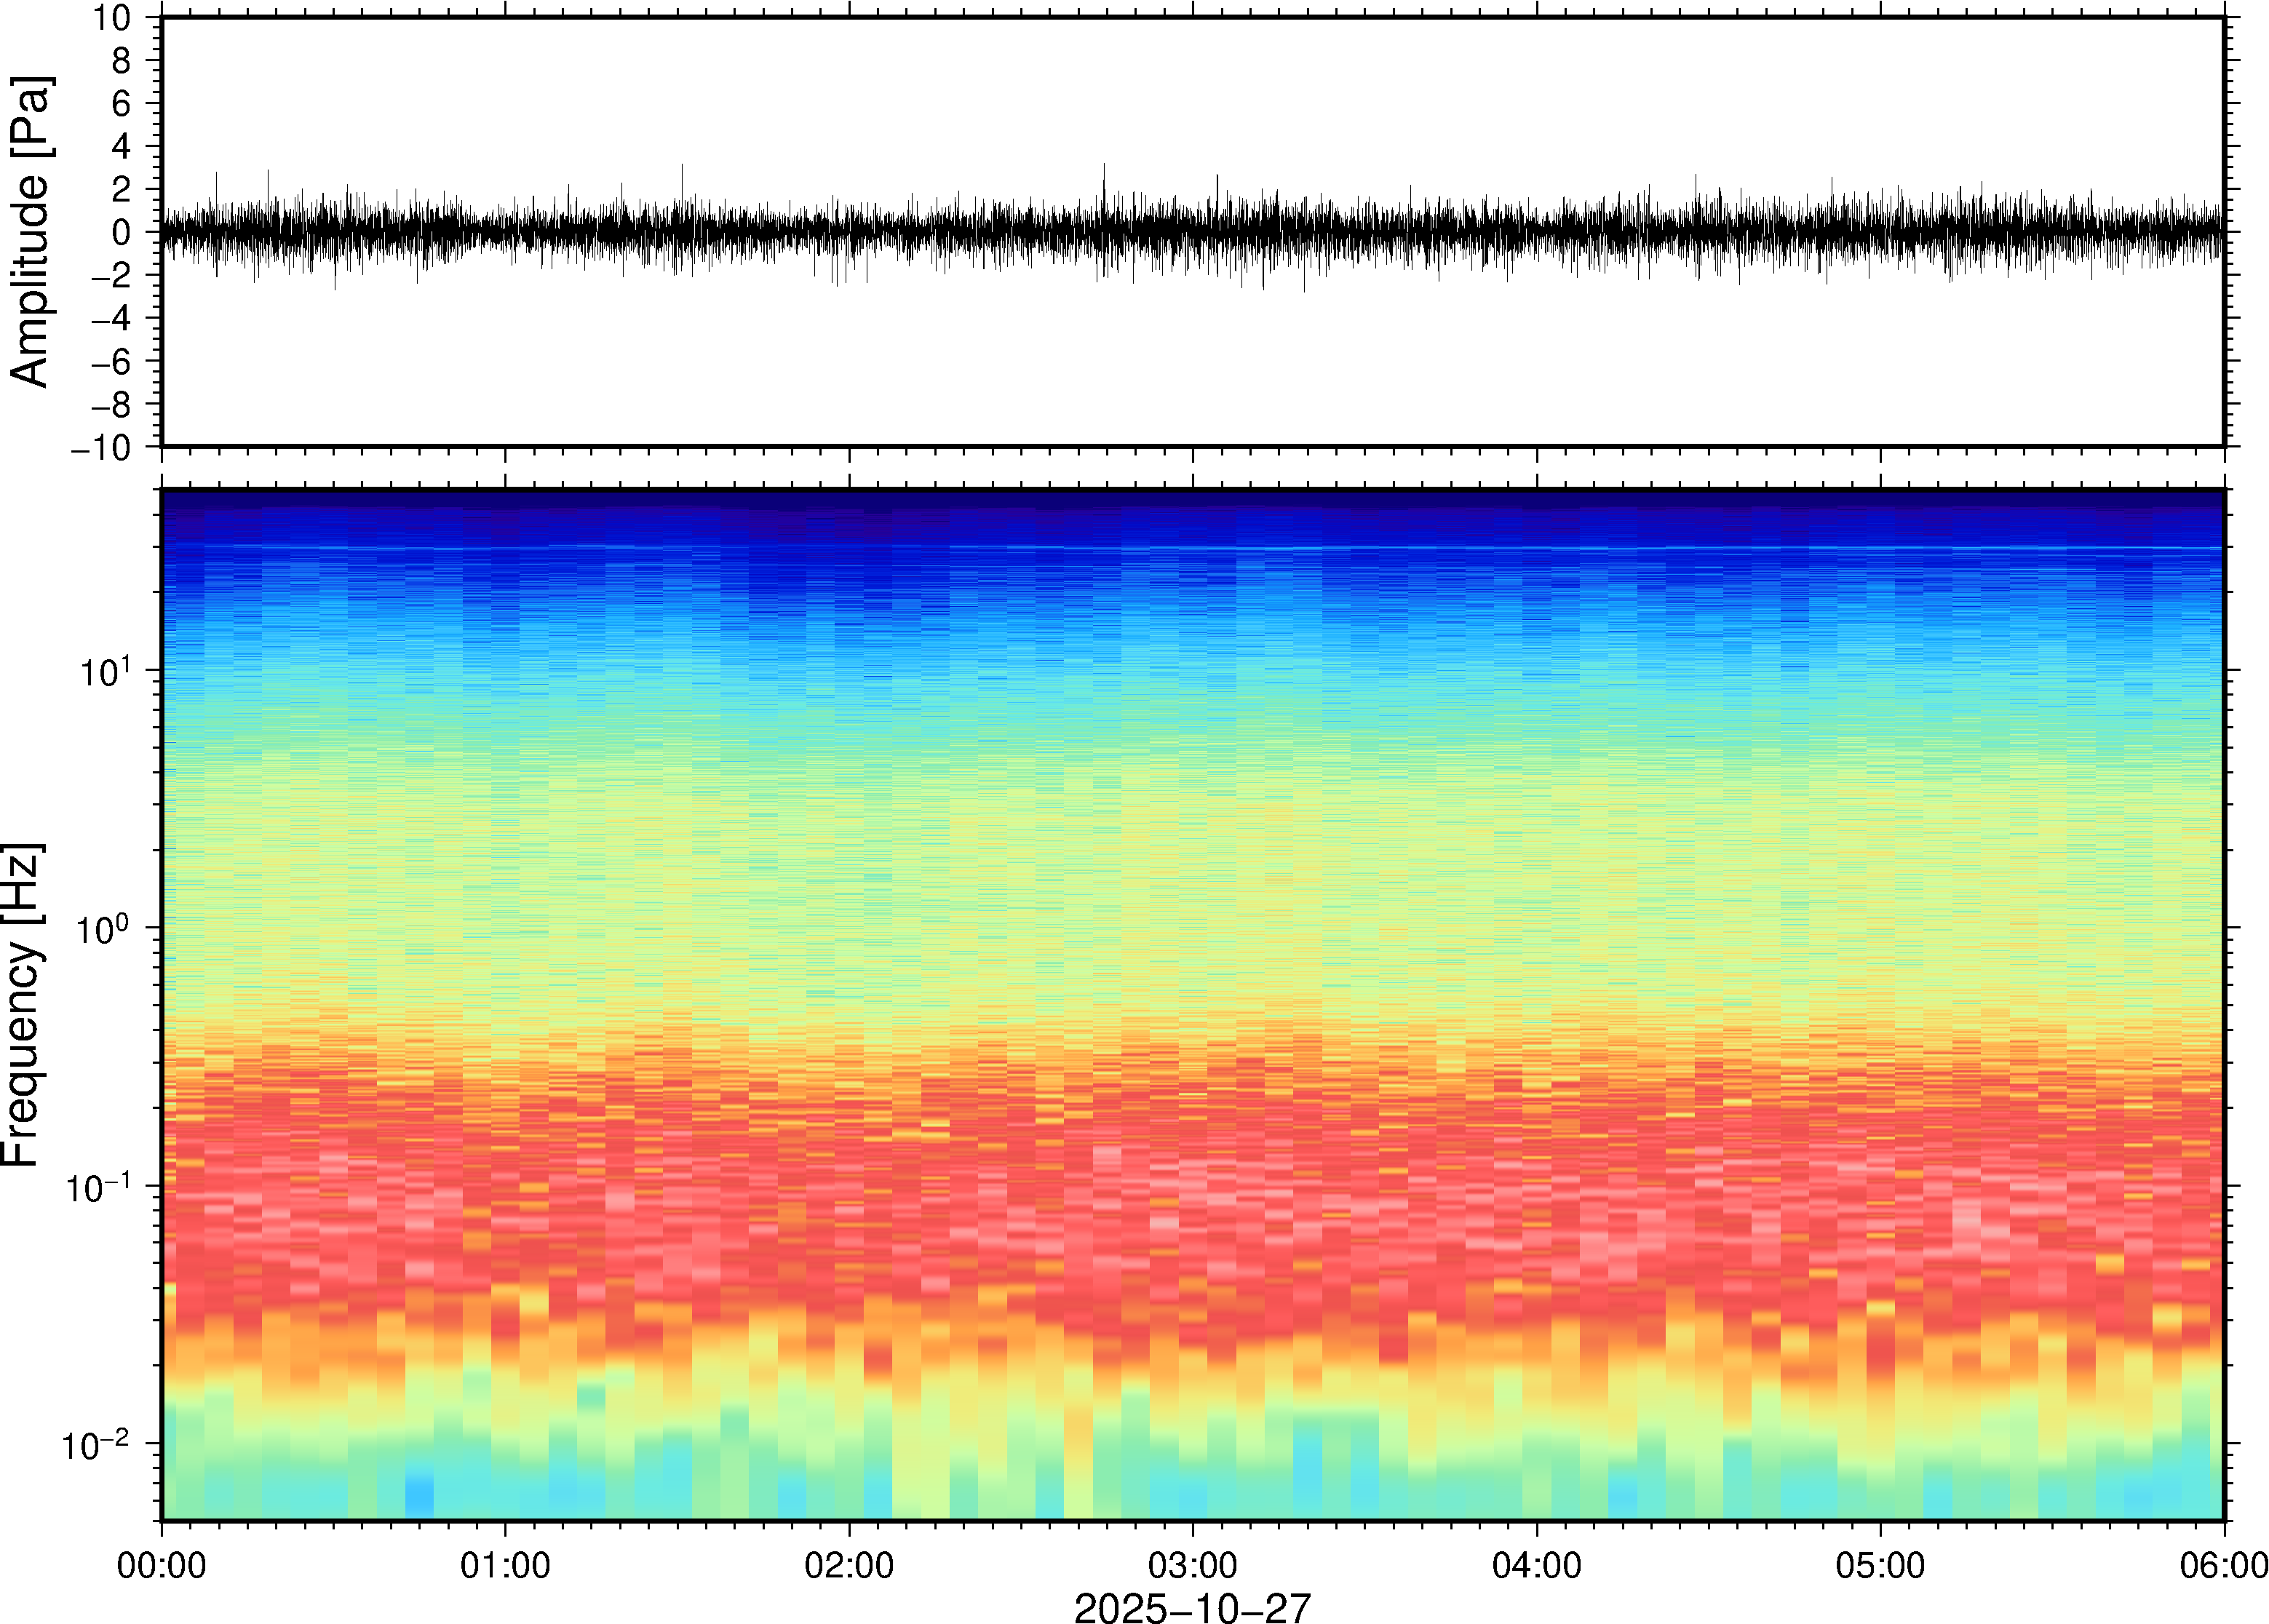Click the 04:00 time axis label
Image resolution: width=2269 pixels, height=1624 pixels.
pyautogui.click(x=1536, y=1565)
